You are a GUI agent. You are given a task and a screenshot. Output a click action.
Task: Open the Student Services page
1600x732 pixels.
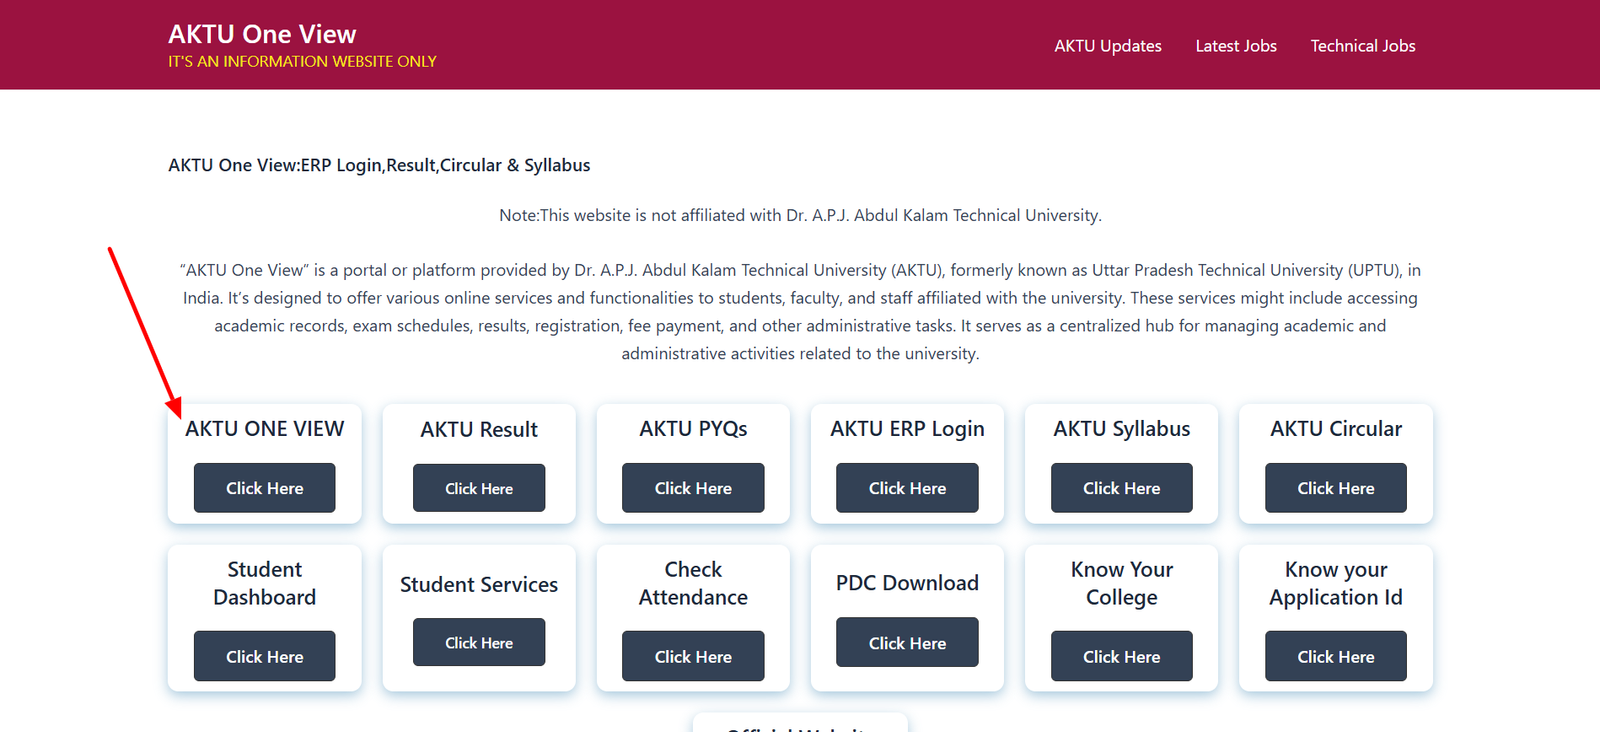point(478,642)
